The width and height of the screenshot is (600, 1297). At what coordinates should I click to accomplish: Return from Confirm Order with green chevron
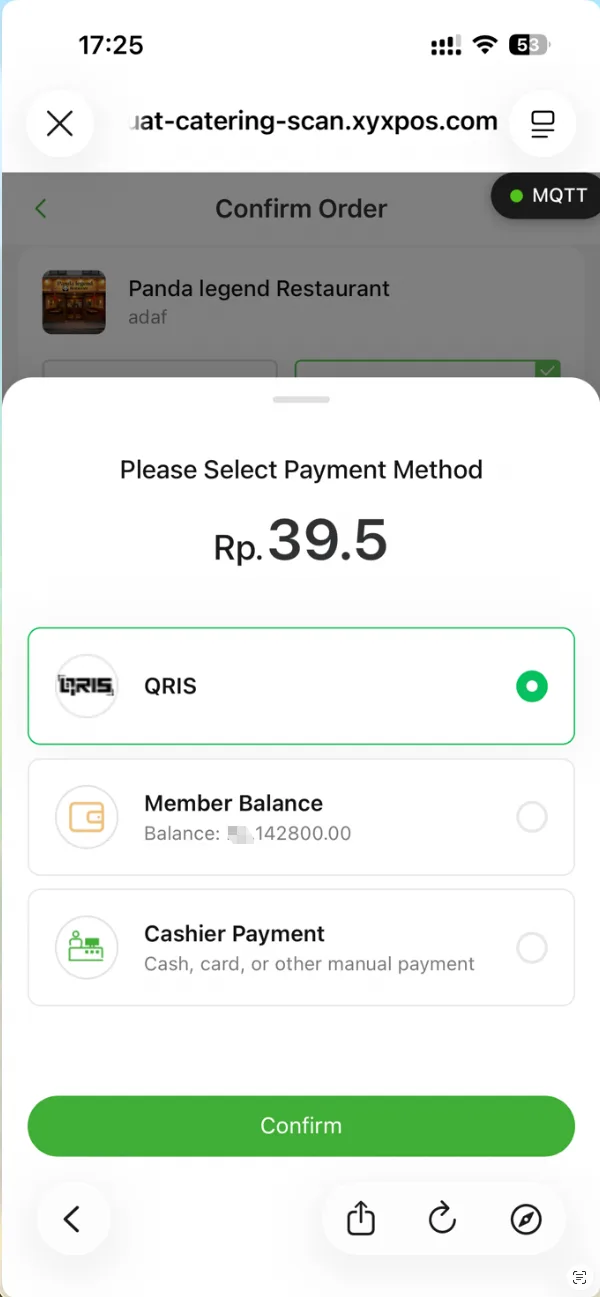41,208
